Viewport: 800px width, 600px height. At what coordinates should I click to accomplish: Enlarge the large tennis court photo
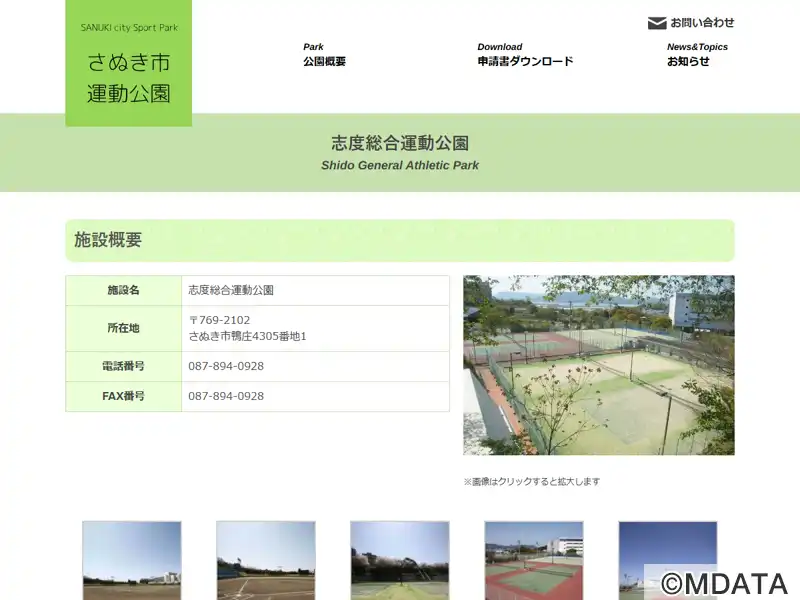[x=598, y=365]
